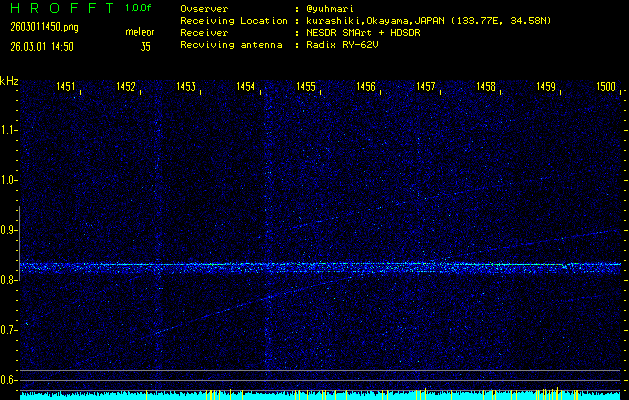This screenshot has height=400, width=629.
Task: Select the meteor count value 35
Action: [x=146, y=47]
